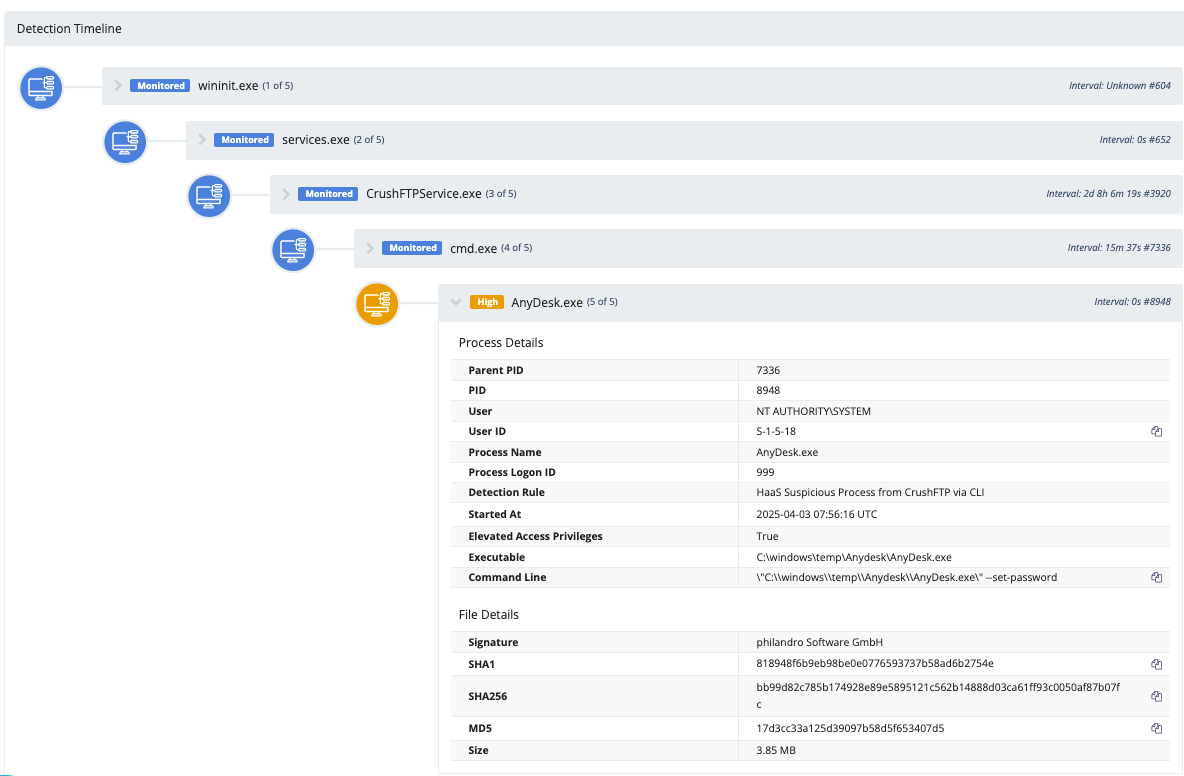
Task: Copy the Command Line value
Action: [x=1156, y=577]
